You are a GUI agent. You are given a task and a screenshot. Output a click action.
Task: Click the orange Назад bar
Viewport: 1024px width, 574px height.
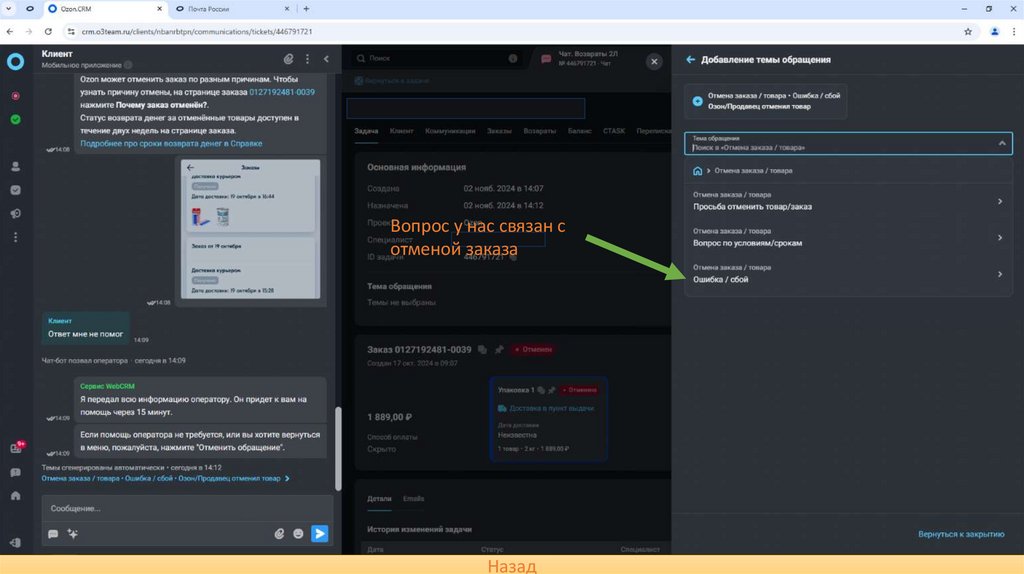(x=512, y=565)
